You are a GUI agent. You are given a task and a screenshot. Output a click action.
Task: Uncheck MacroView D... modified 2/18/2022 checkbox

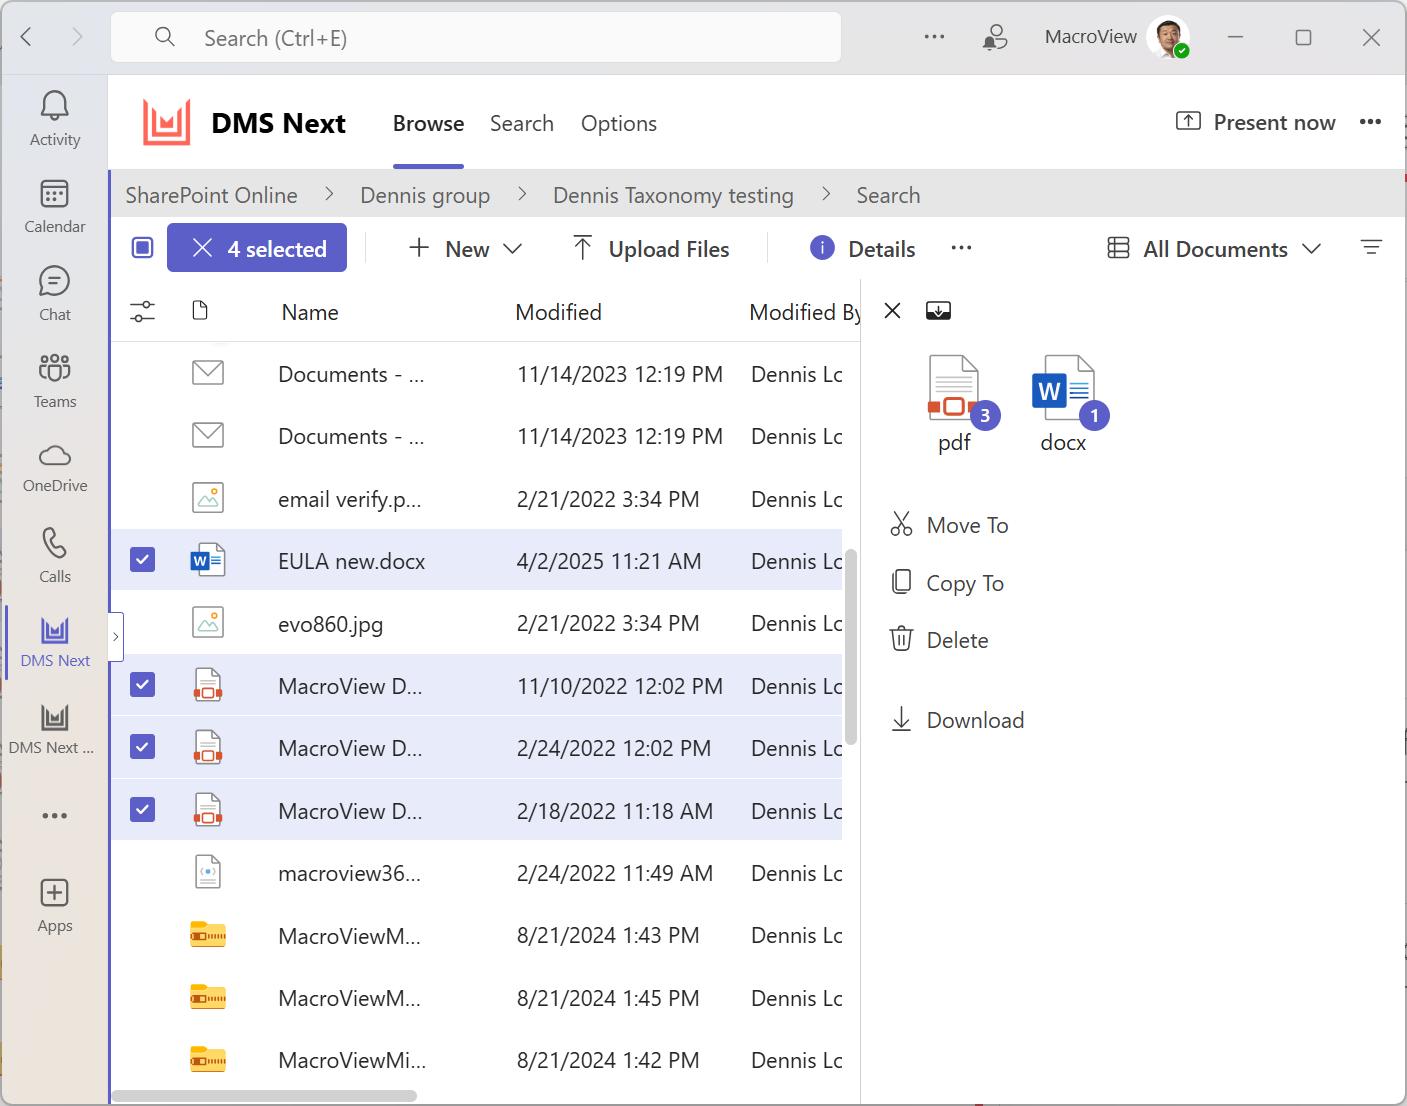[143, 810]
